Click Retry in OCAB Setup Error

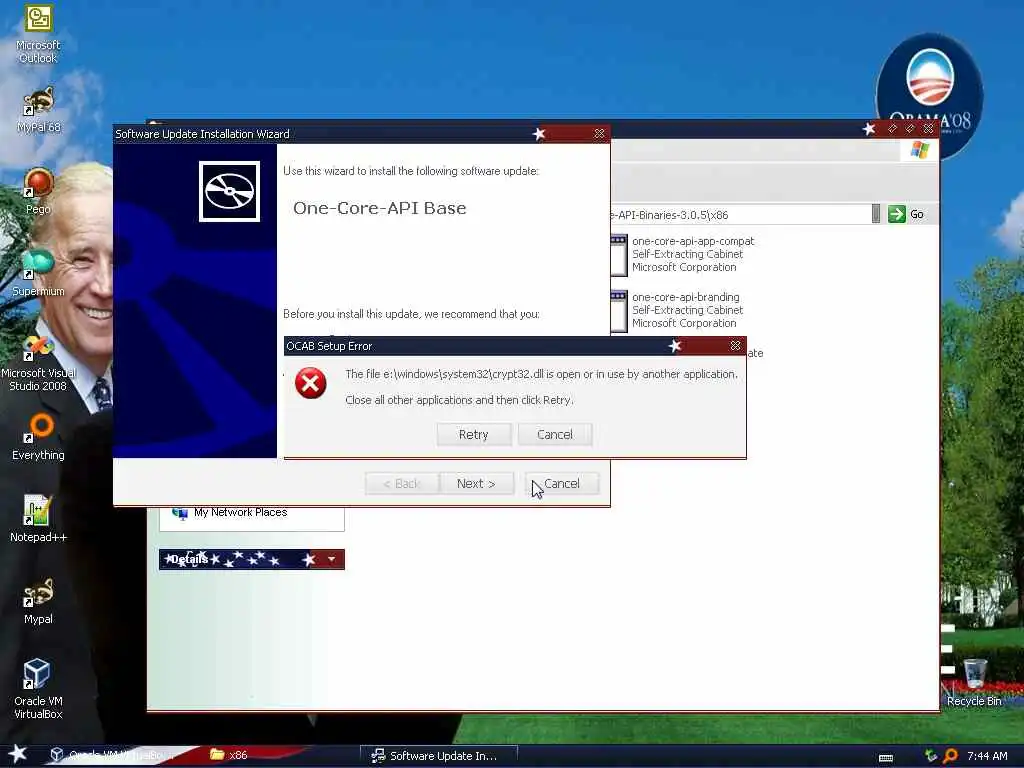473,435
